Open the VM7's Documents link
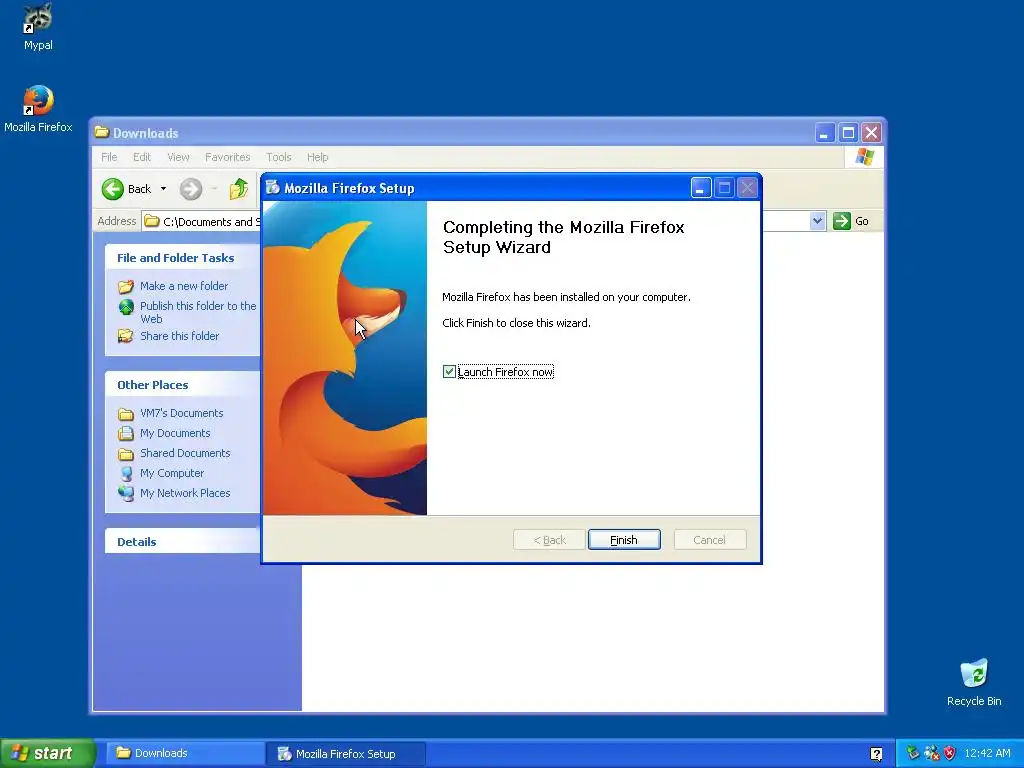 pos(182,413)
